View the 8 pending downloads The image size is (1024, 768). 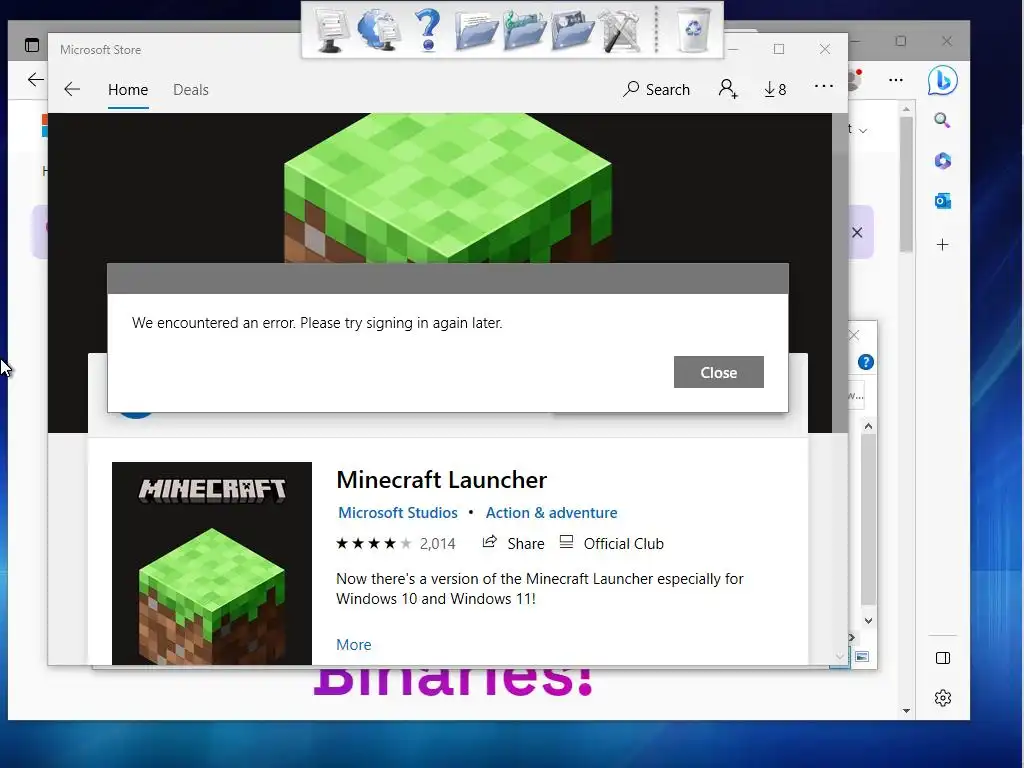(775, 89)
